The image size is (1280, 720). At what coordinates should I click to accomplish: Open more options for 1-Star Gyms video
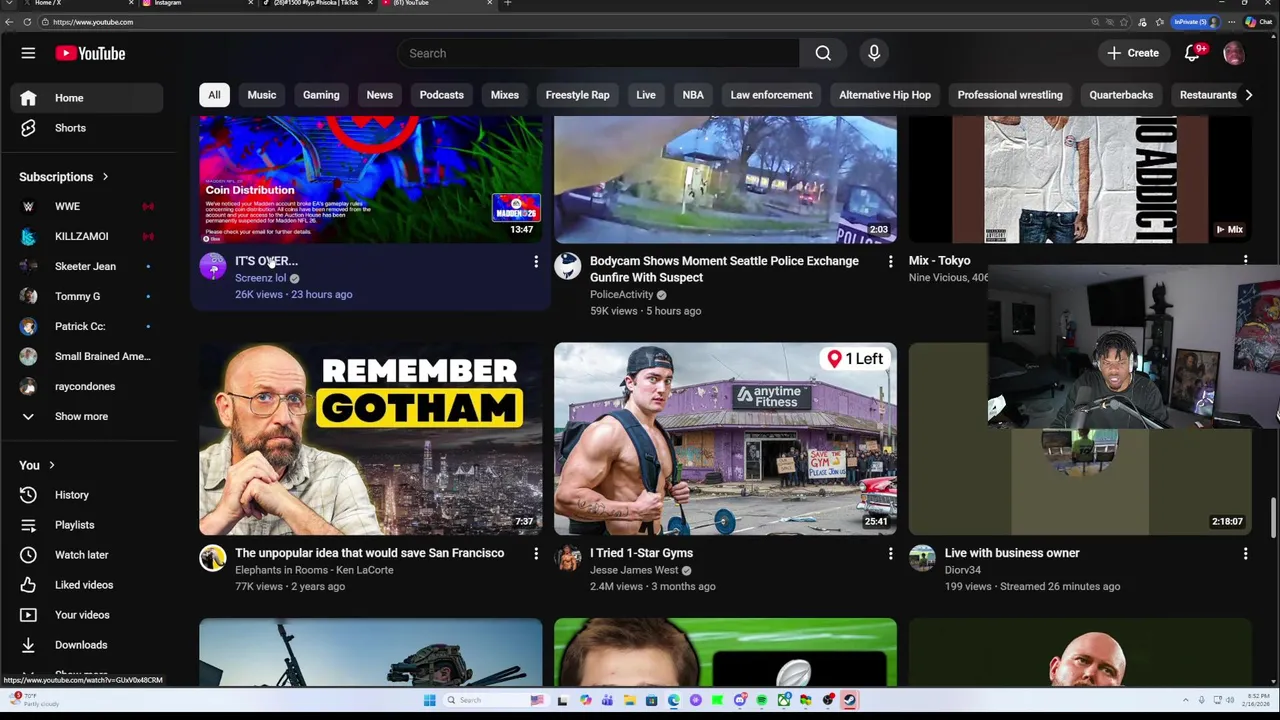[x=890, y=553]
